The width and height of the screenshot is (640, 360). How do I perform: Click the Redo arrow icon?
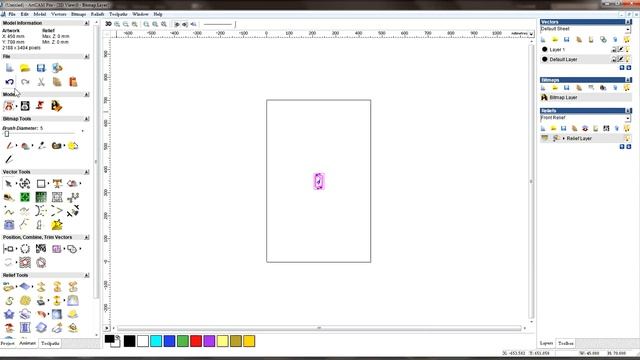[25, 82]
